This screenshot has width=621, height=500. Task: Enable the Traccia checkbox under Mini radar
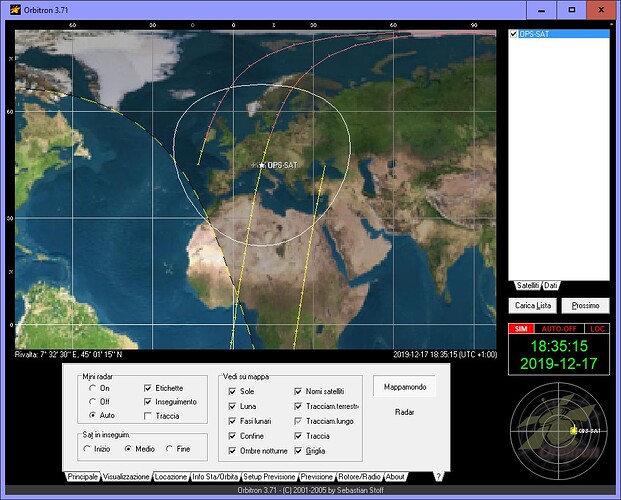[148, 415]
